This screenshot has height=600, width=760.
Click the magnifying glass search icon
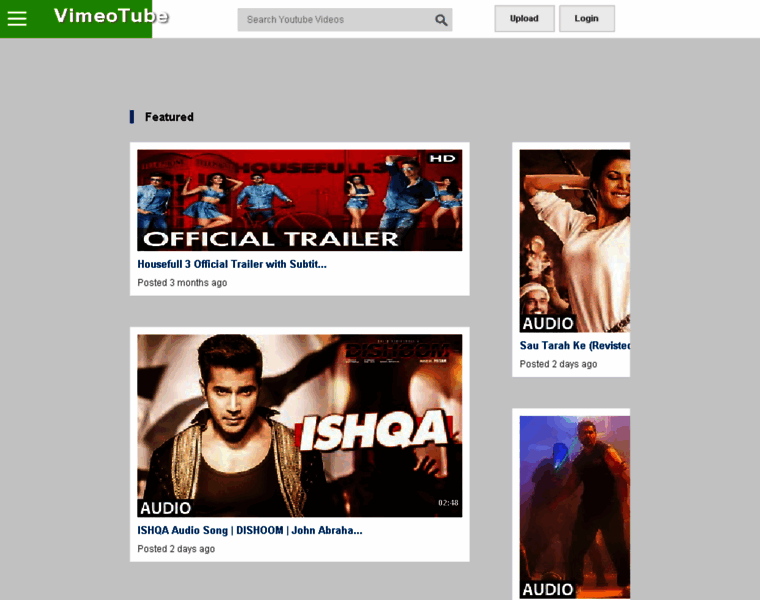coord(441,20)
